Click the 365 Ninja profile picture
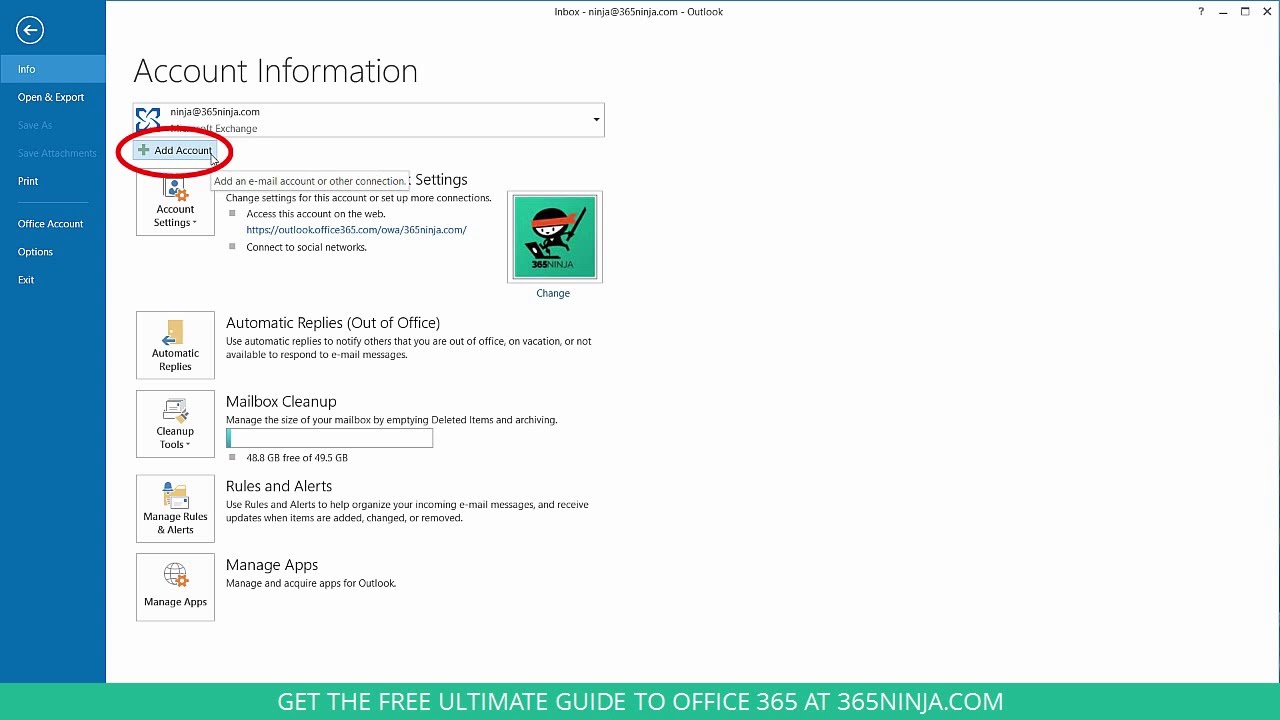This screenshot has height=720, width=1280. coord(555,237)
